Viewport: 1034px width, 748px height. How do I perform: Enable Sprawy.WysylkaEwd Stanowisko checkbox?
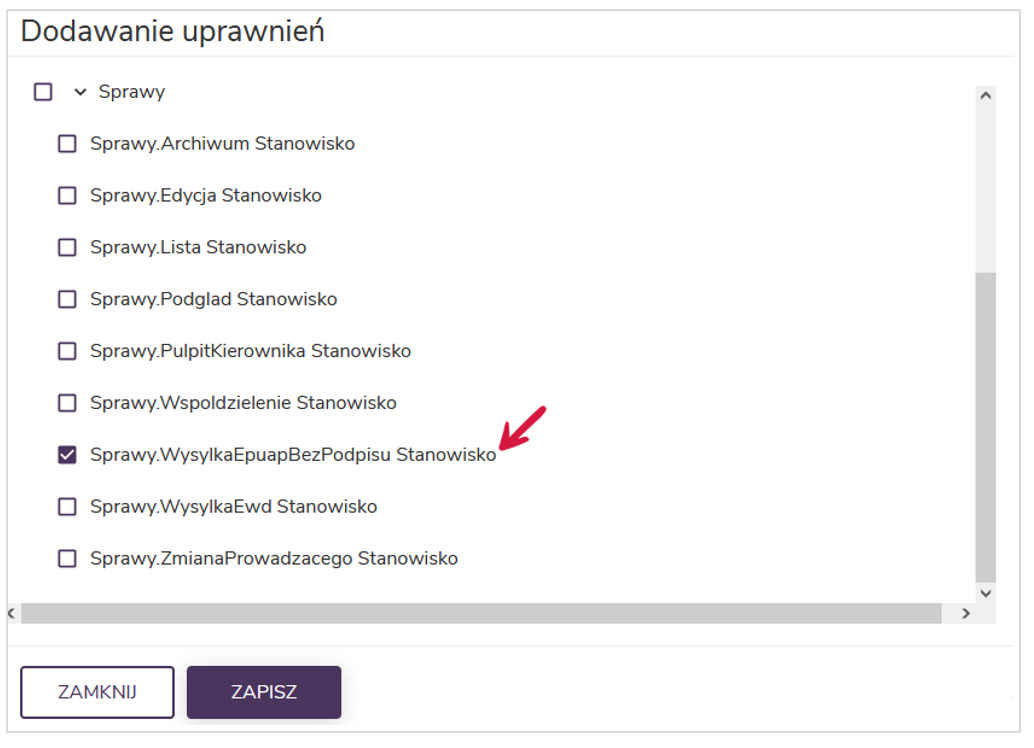[67, 507]
